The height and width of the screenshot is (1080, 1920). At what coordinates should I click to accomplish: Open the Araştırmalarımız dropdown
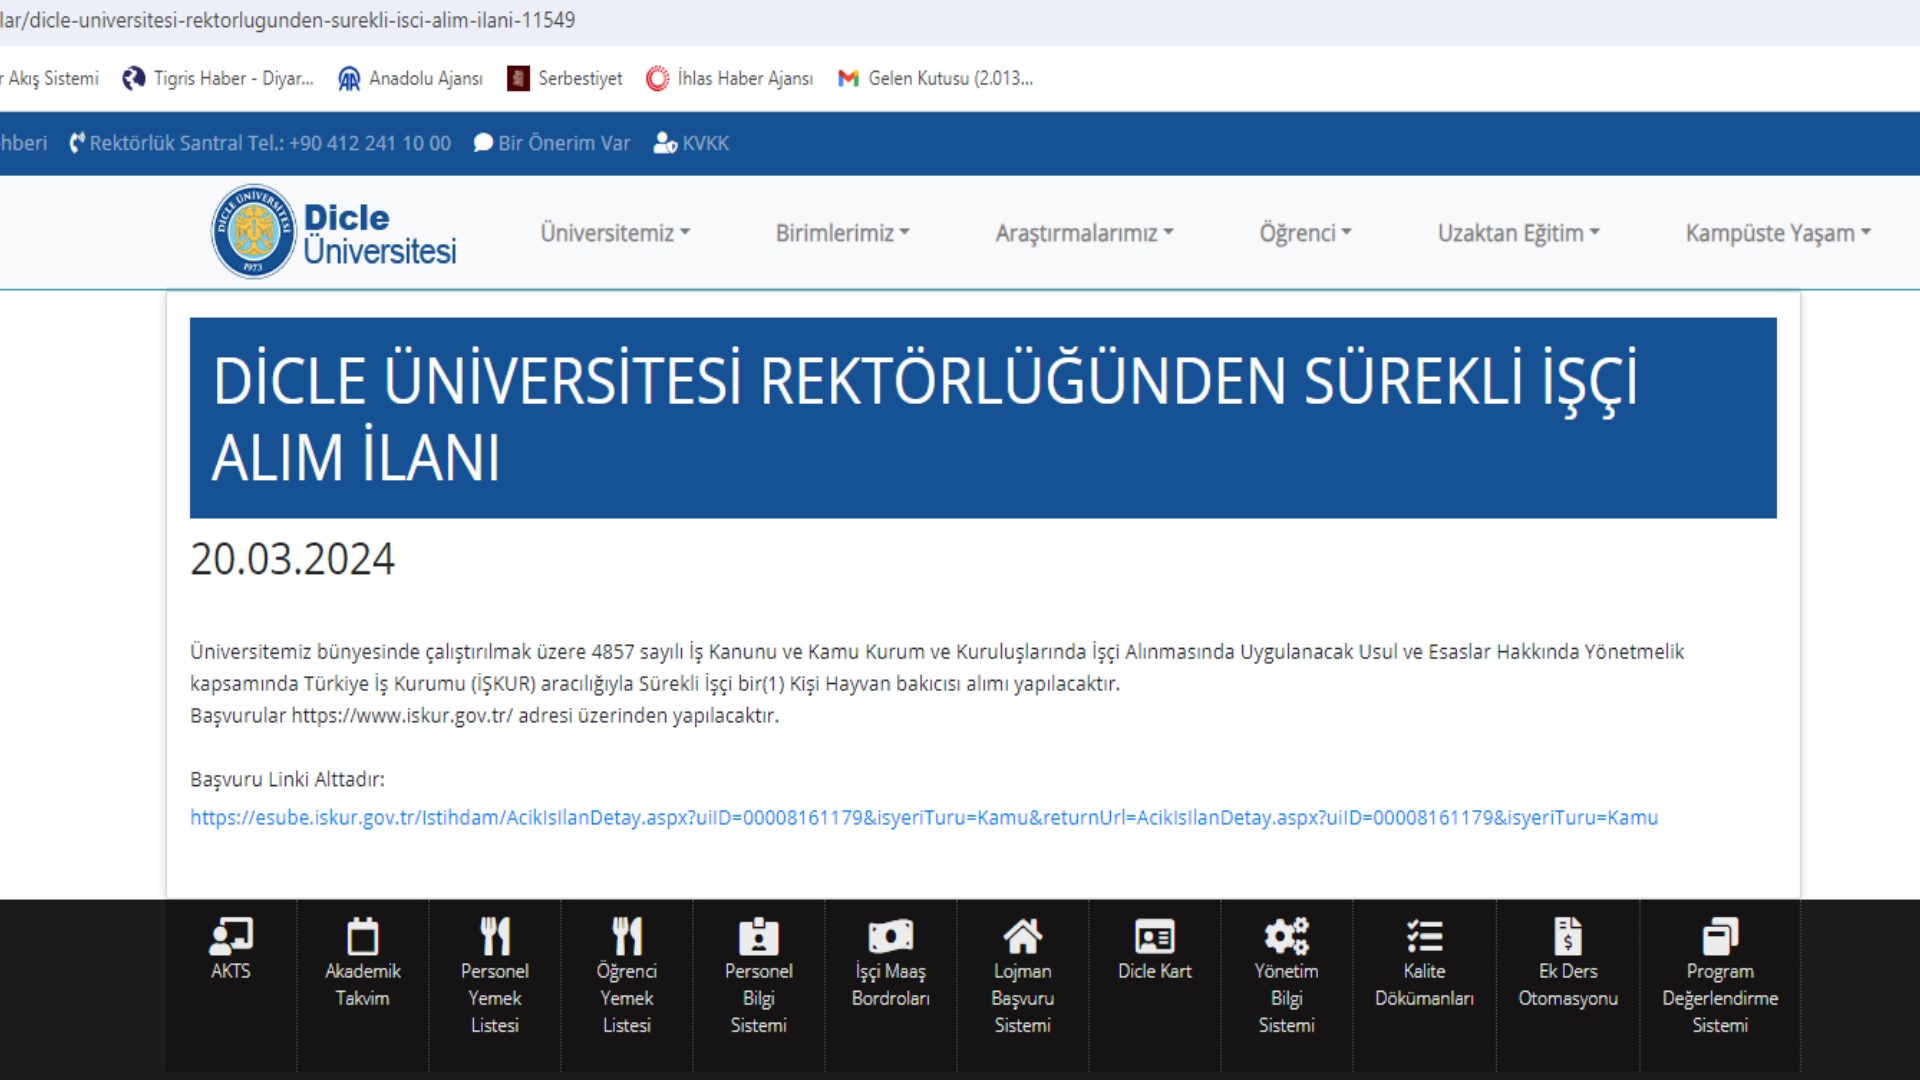click(x=1084, y=233)
